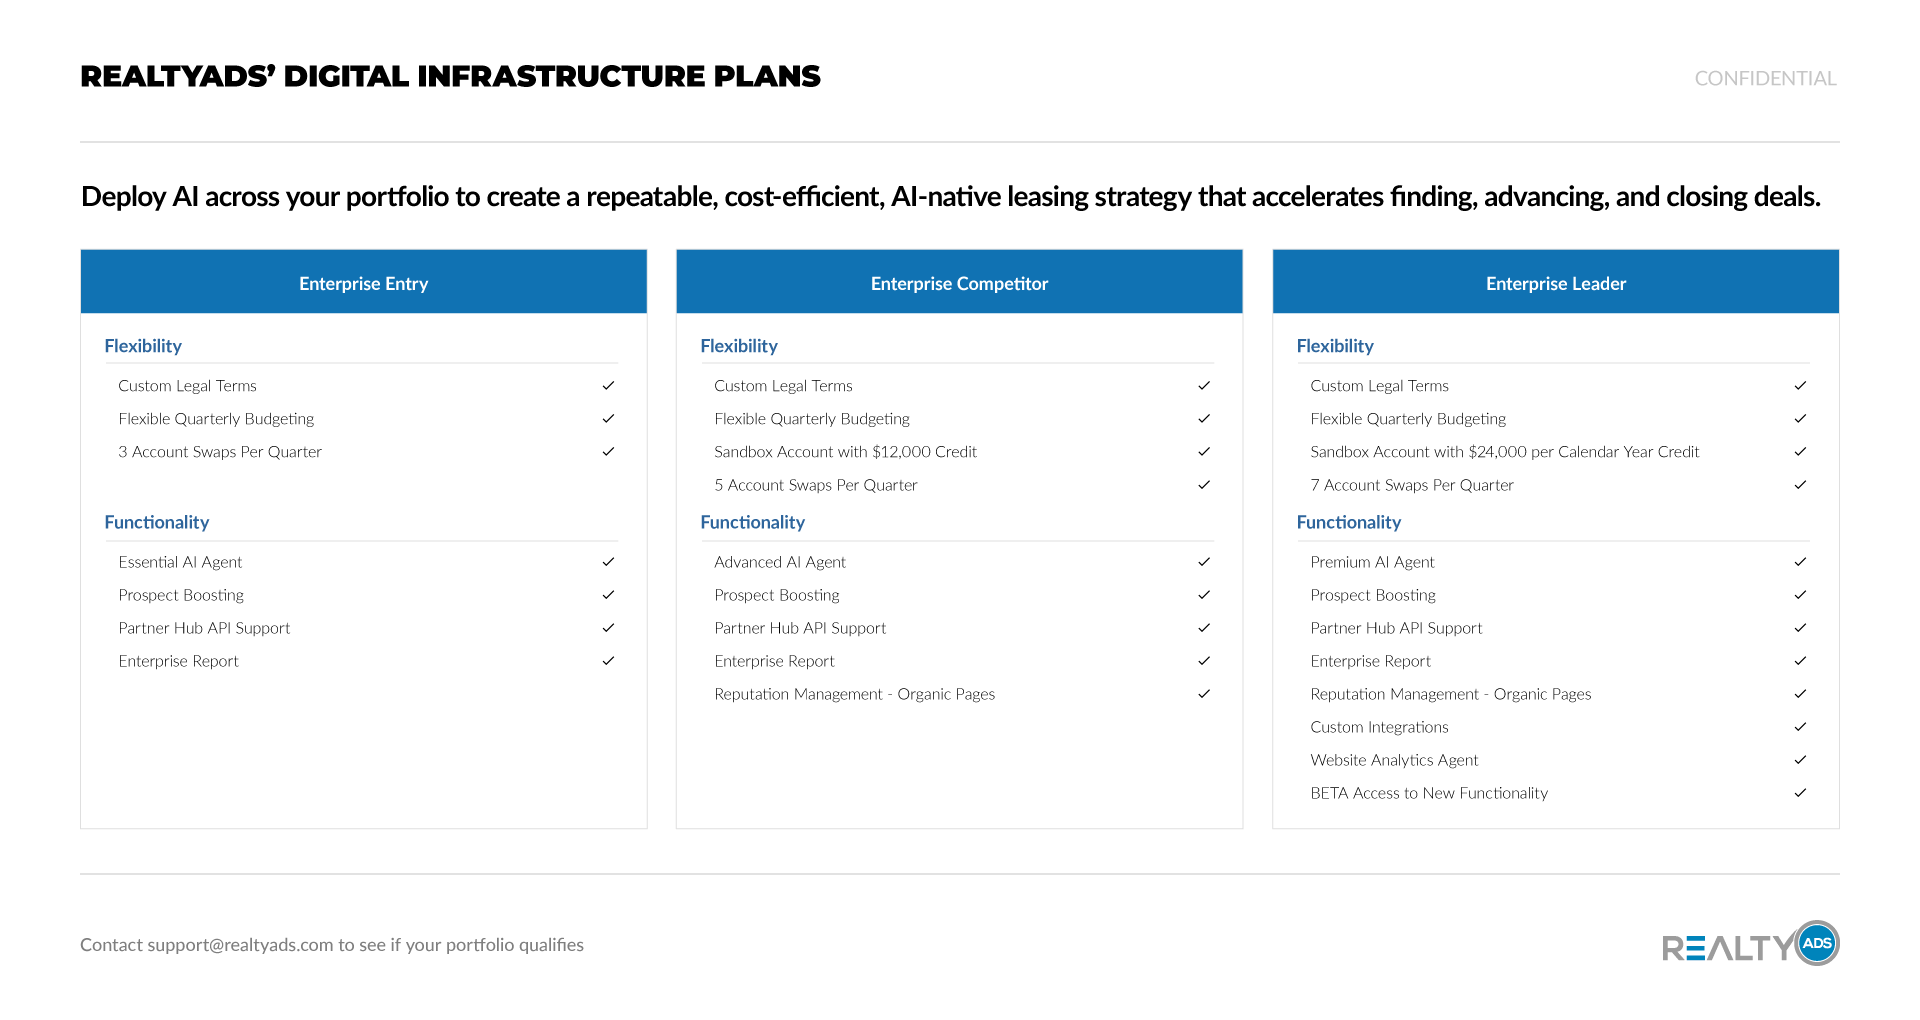Click Functionality heading in Enterprise Entry
Image resolution: width=1920 pixels, height=1020 pixels.
pos(157,522)
